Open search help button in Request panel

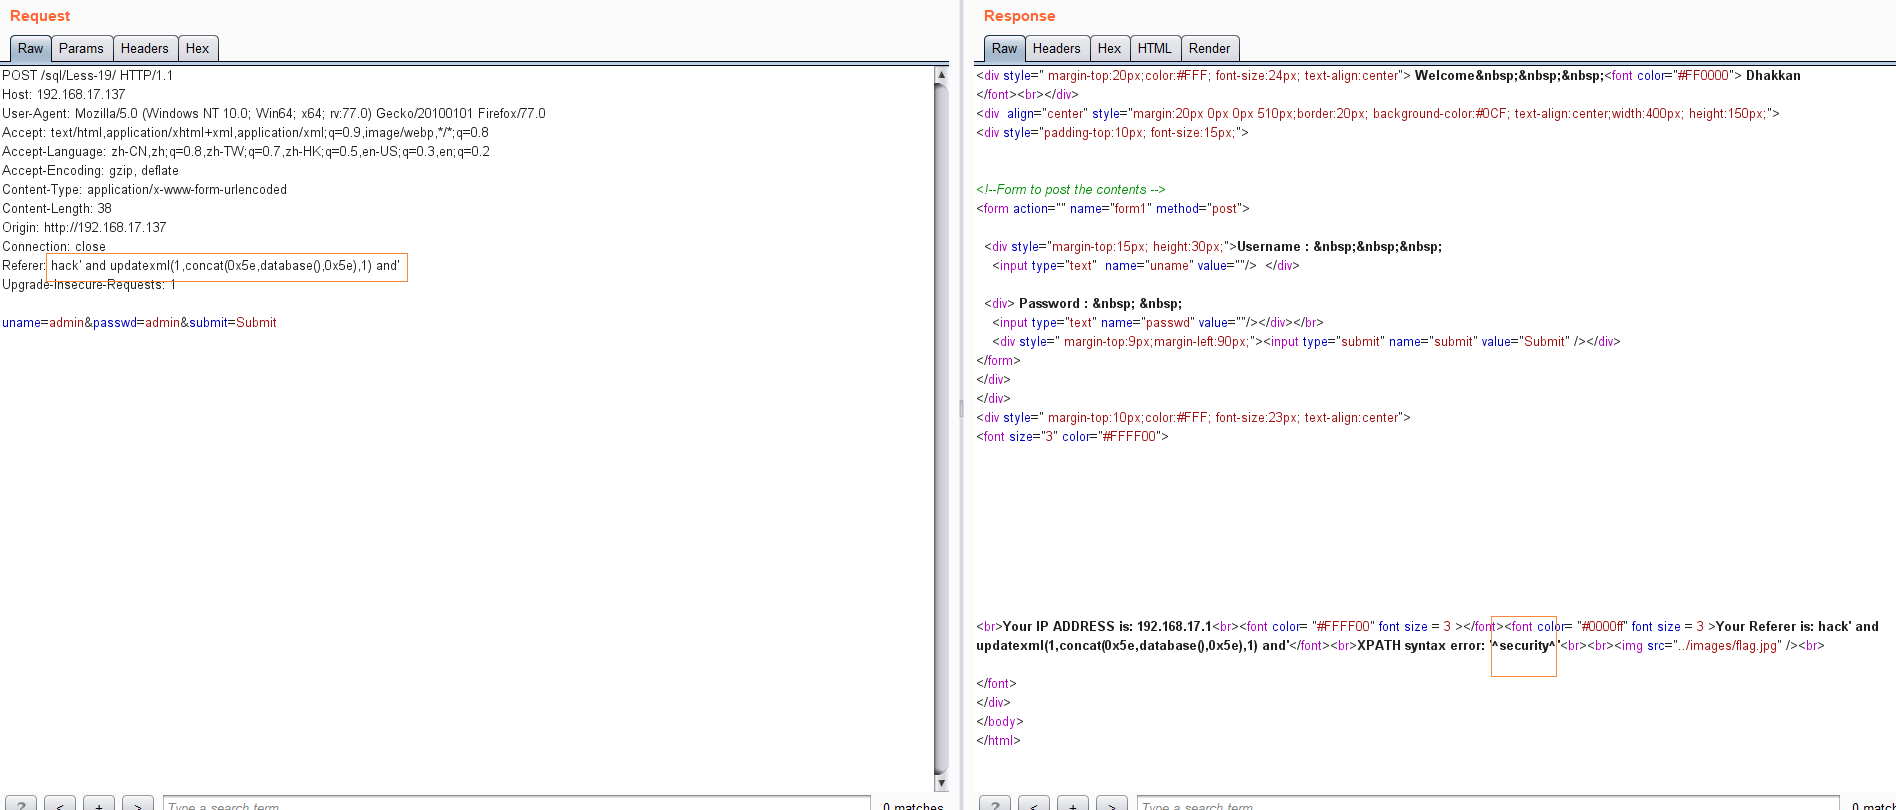pyautogui.click(x=20, y=804)
